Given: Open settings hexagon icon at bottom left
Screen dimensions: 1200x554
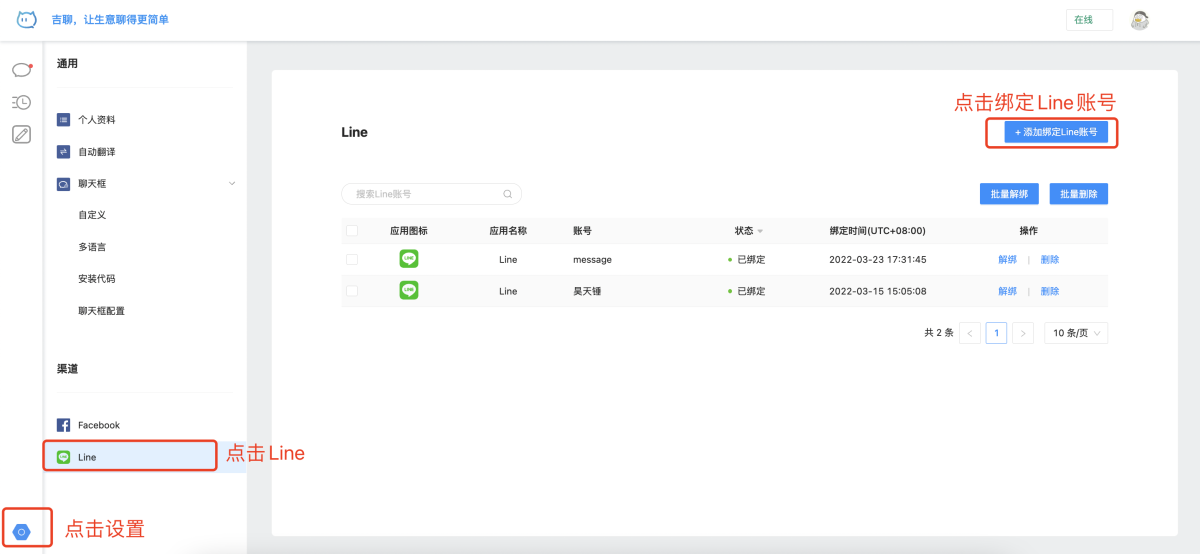Looking at the screenshot, I should [x=22, y=532].
